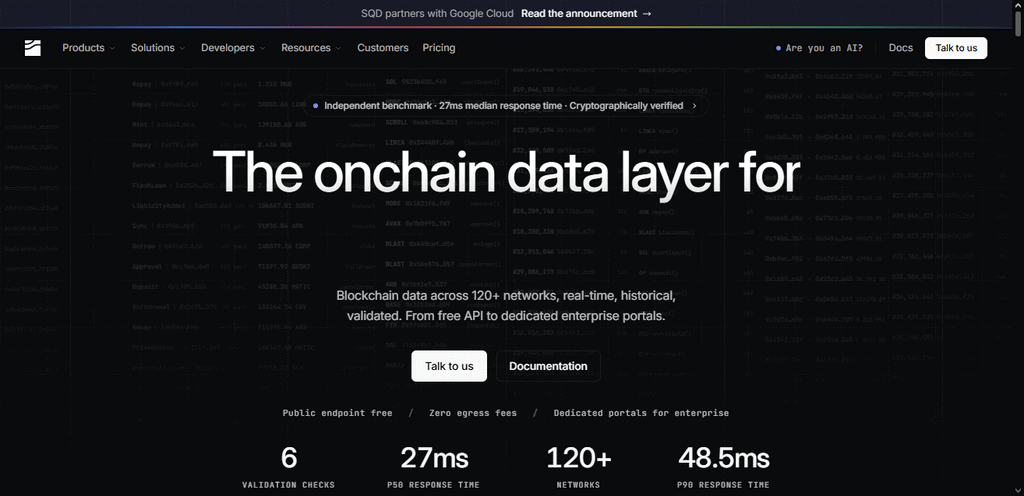
Task: Click the '48.5ms' P90 response time stat
Action: (x=724, y=457)
